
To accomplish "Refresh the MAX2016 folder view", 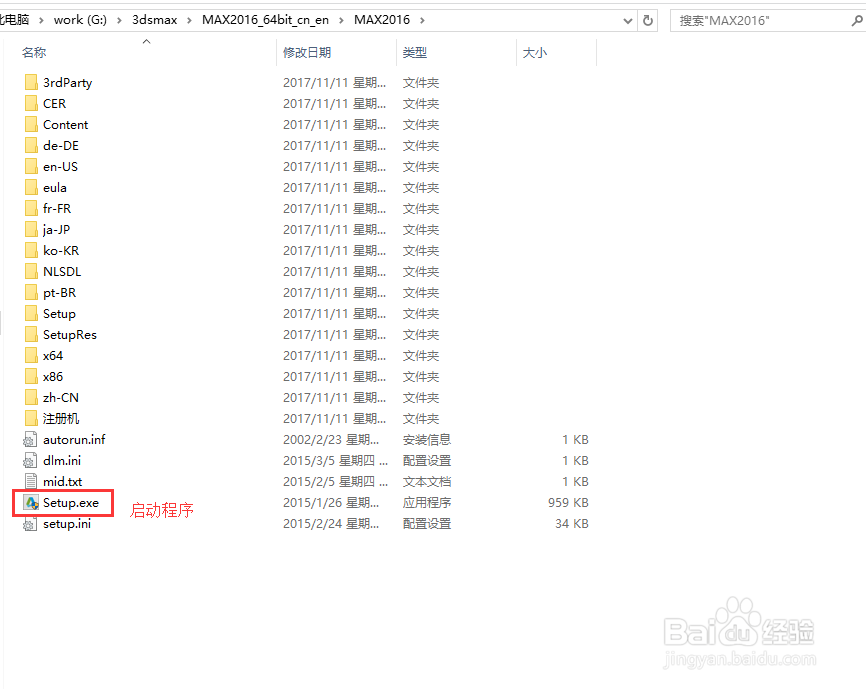I will 648,20.
